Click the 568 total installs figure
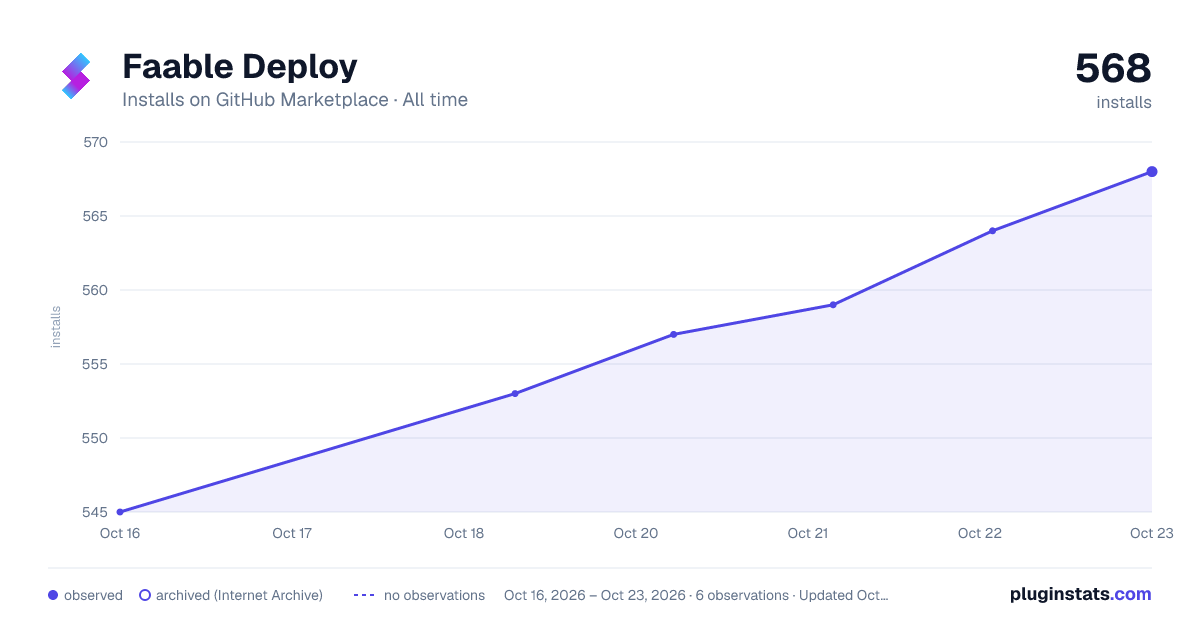This screenshot has width=1200, height=630. [x=1113, y=69]
